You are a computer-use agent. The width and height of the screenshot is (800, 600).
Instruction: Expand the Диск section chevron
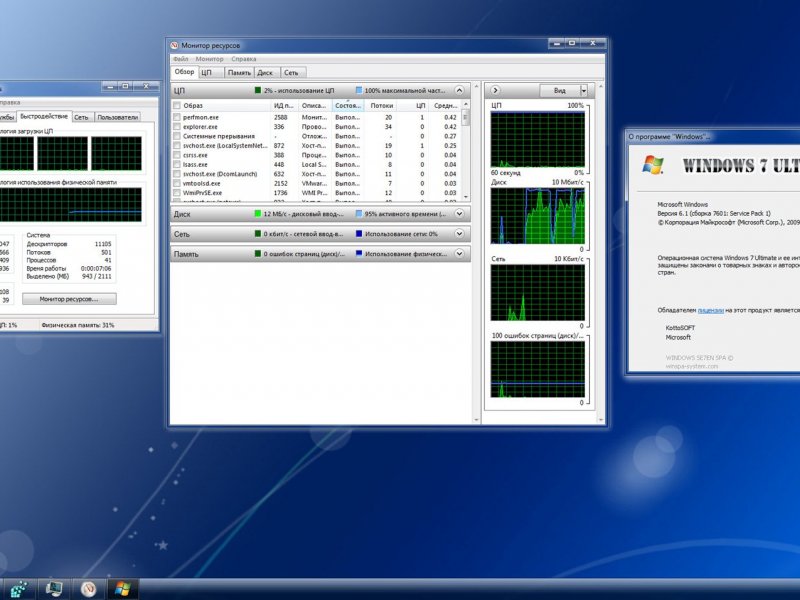click(x=459, y=214)
